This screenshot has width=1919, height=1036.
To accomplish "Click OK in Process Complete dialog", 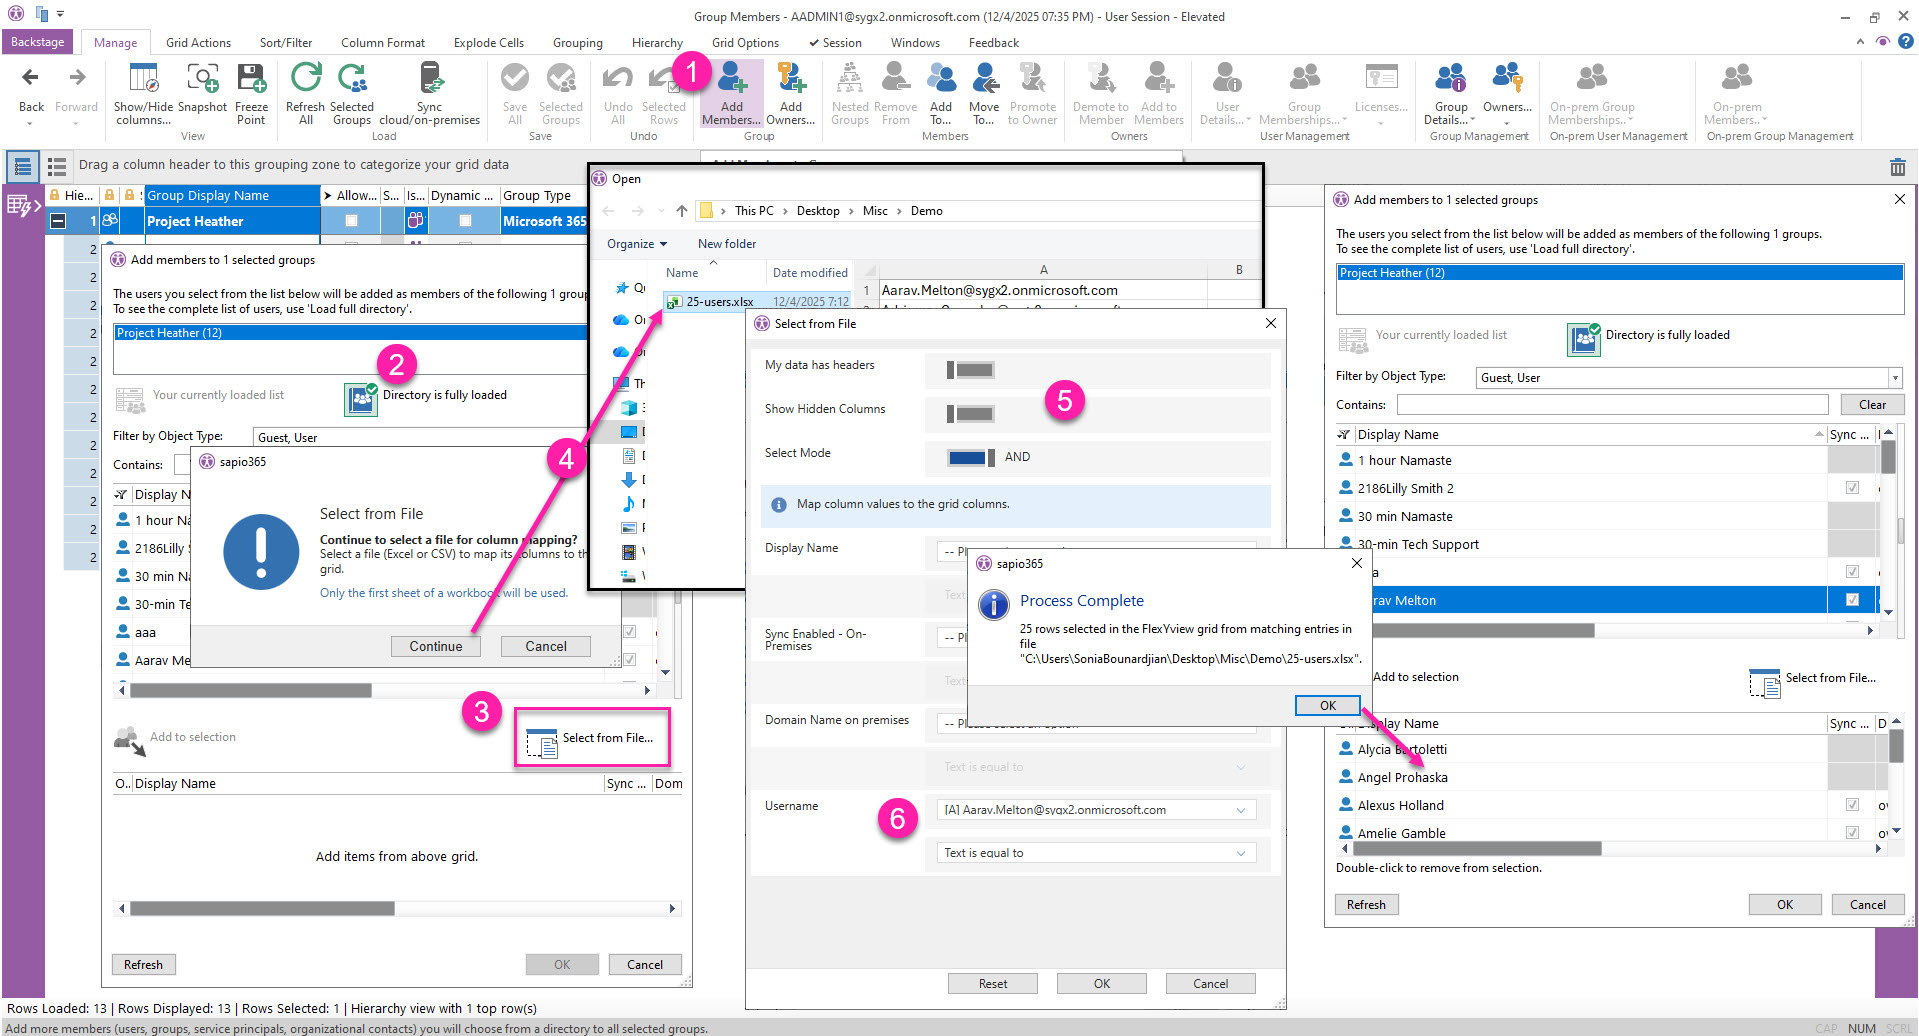I will coord(1327,705).
